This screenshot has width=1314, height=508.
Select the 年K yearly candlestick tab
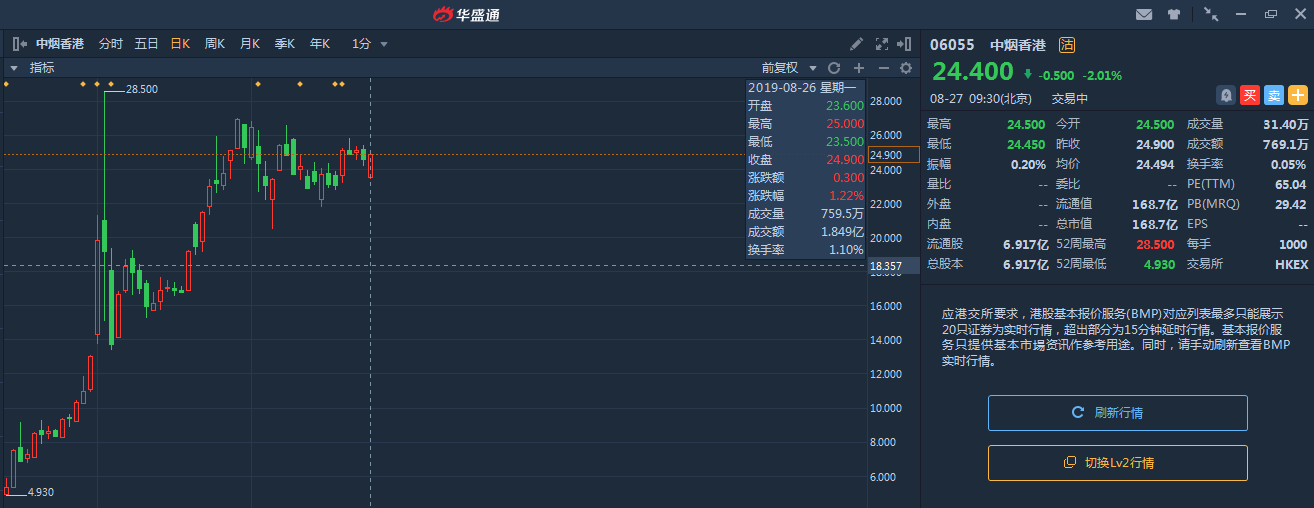pyautogui.click(x=320, y=44)
